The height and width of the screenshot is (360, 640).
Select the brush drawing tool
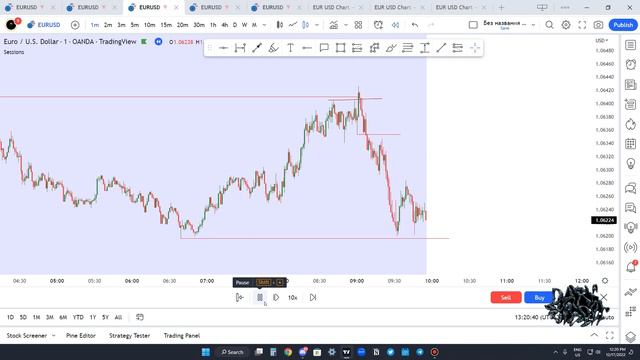click(273, 48)
